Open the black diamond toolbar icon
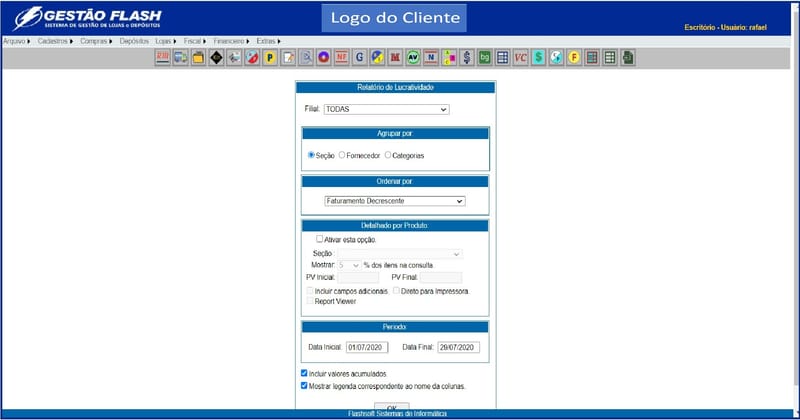The image size is (800, 420). (217, 58)
